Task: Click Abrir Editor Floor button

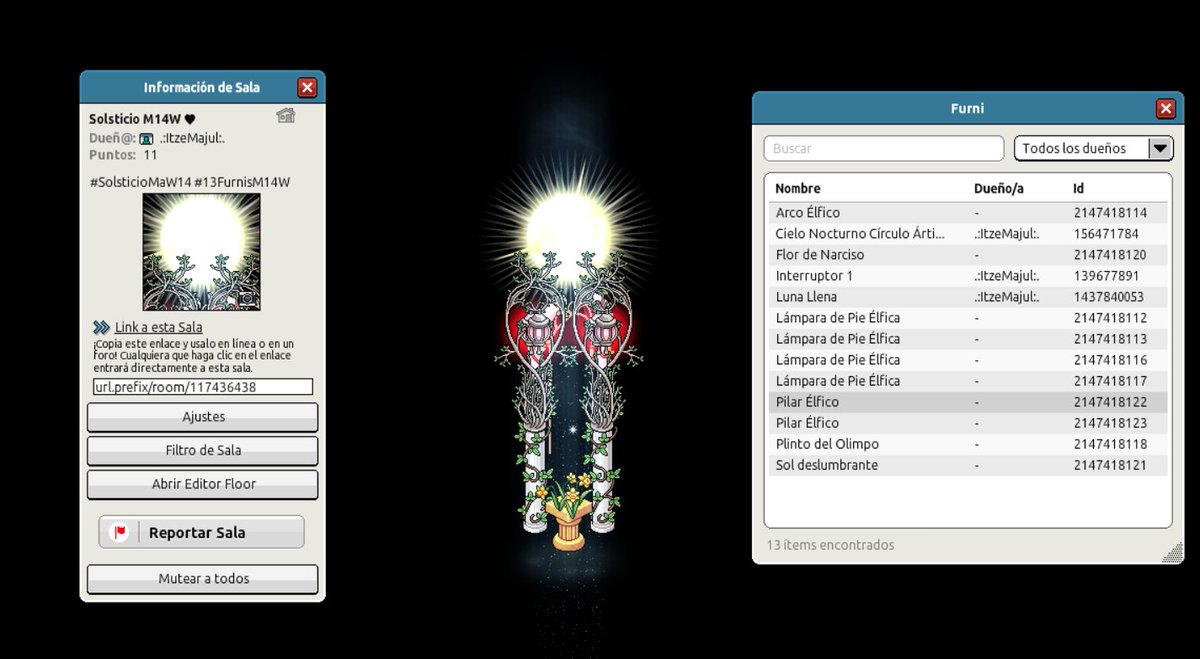Action: tap(203, 484)
